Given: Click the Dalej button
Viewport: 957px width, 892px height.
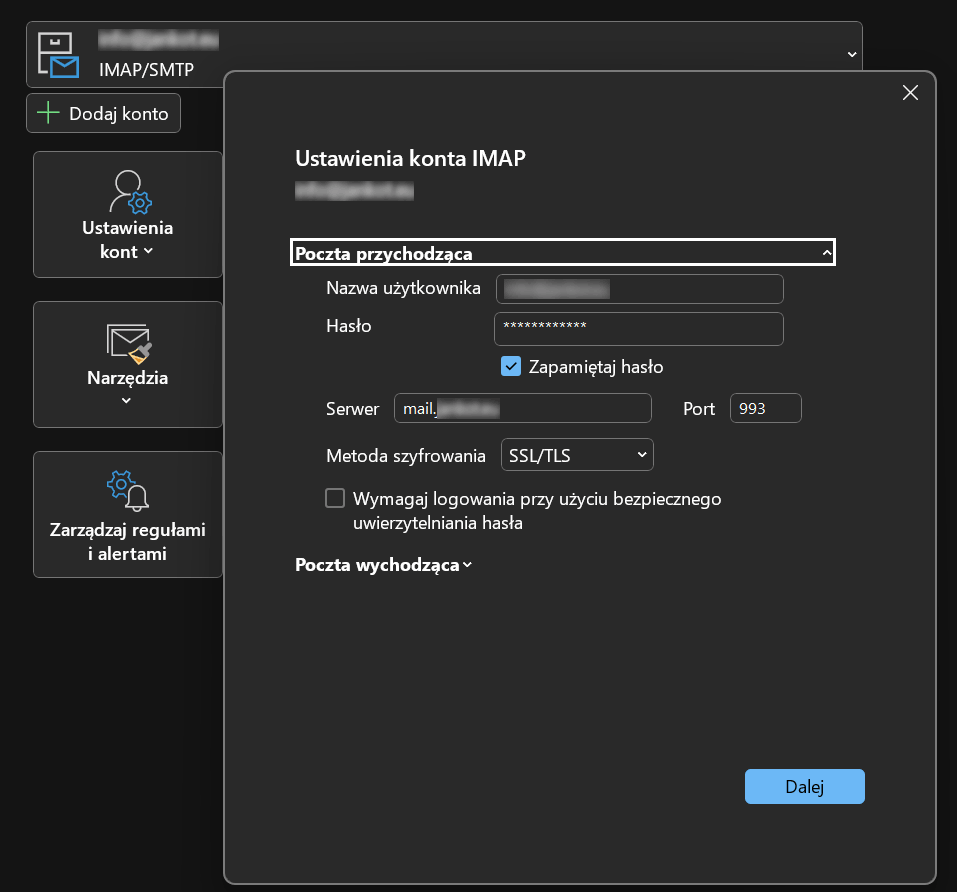Looking at the screenshot, I should tap(804, 786).
